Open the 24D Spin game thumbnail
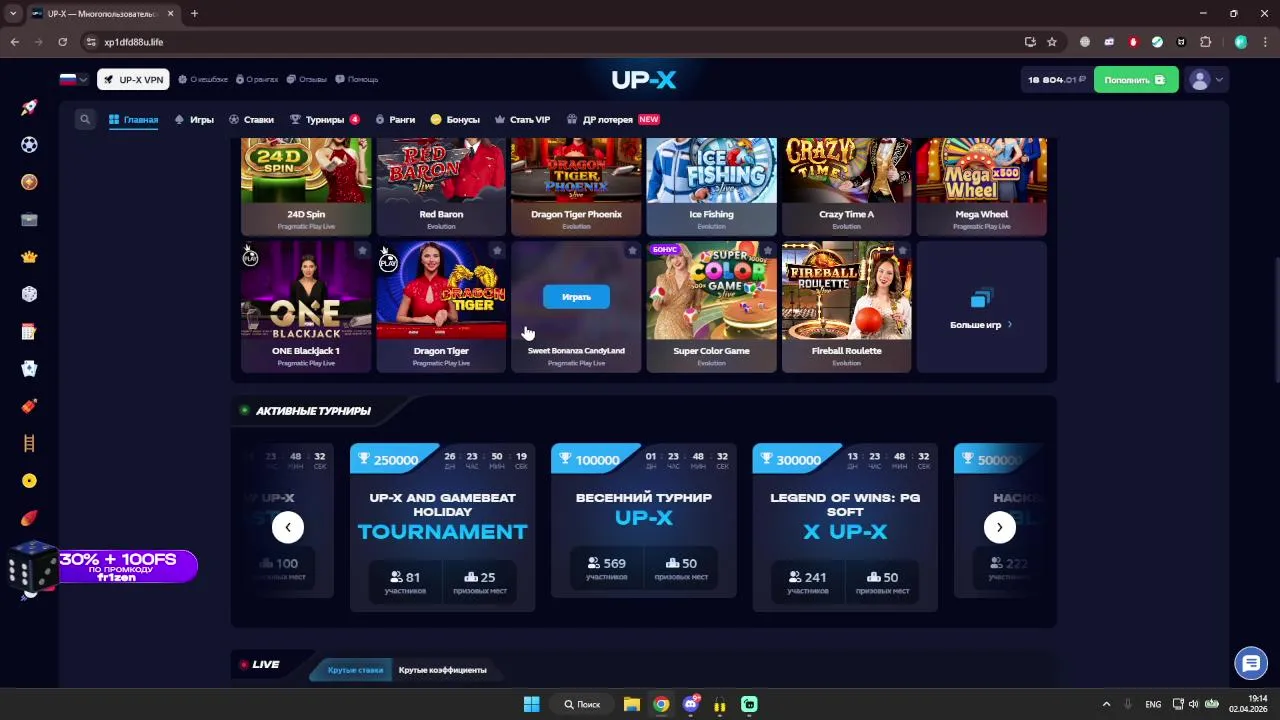Image resolution: width=1280 pixels, height=720 pixels. [x=306, y=186]
